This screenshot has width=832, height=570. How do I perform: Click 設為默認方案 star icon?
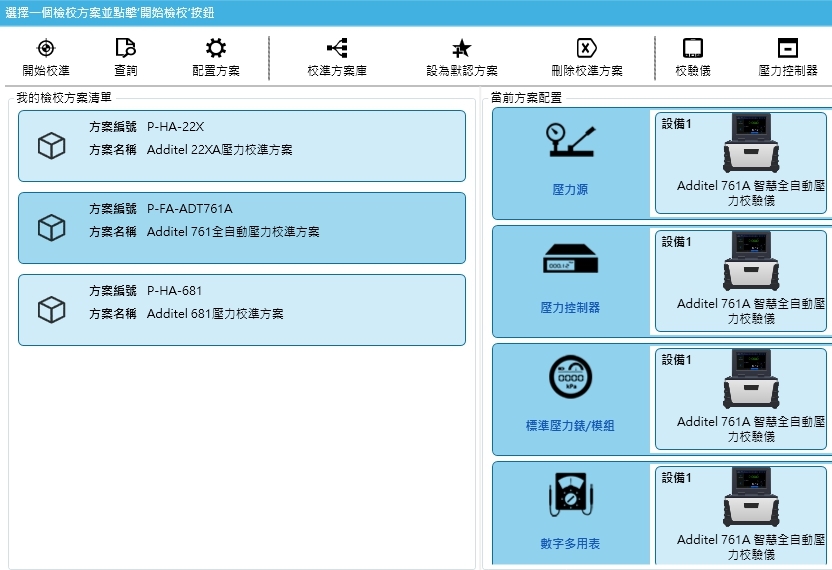tap(462, 48)
